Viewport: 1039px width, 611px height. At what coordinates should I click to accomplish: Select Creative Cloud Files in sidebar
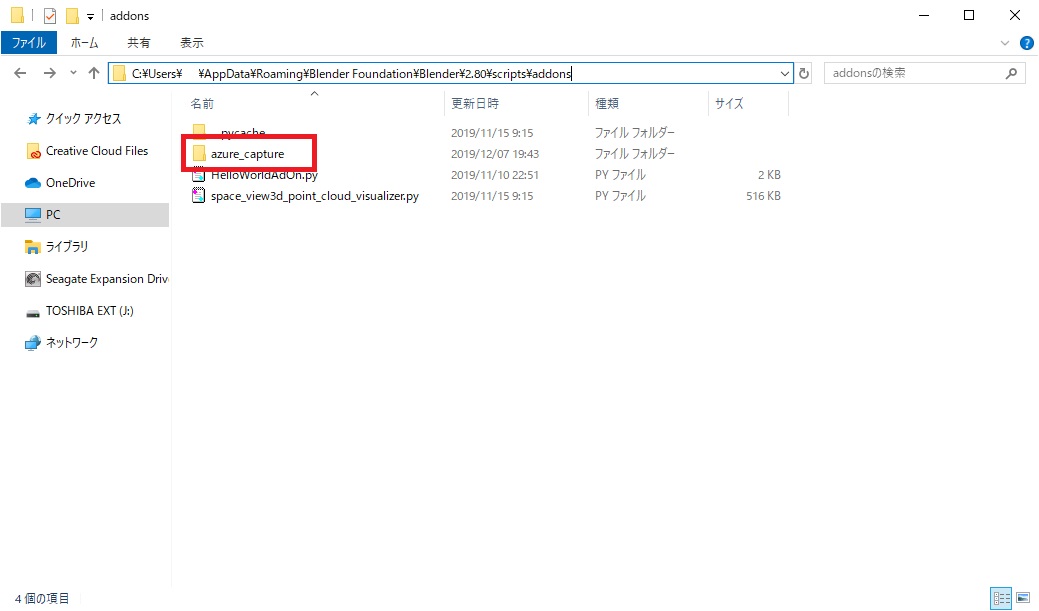97,151
